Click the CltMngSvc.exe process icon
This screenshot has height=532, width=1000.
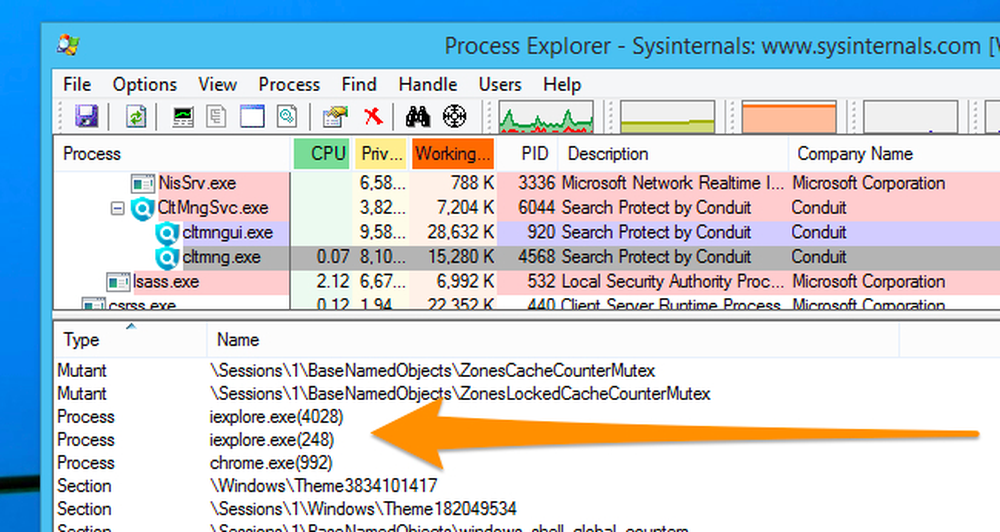[x=143, y=208]
